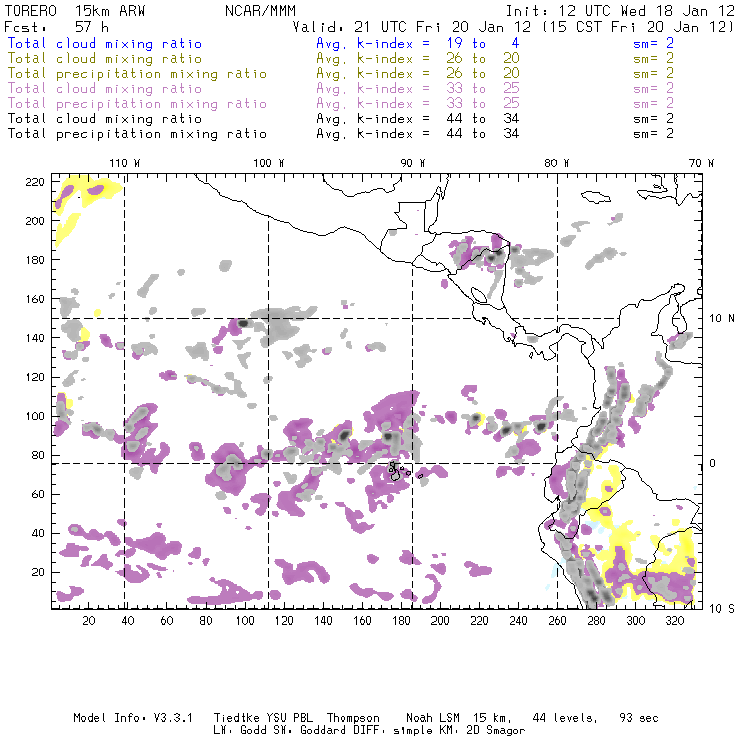Click the black 'sm= 2' in last legend row
The width and height of the screenshot is (740, 740).
pos(653,134)
